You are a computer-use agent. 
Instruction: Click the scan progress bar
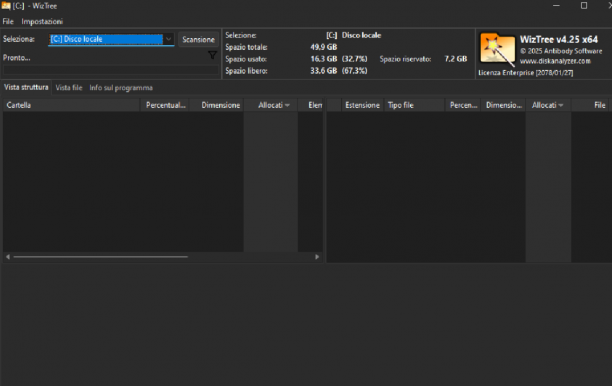(x=111, y=70)
